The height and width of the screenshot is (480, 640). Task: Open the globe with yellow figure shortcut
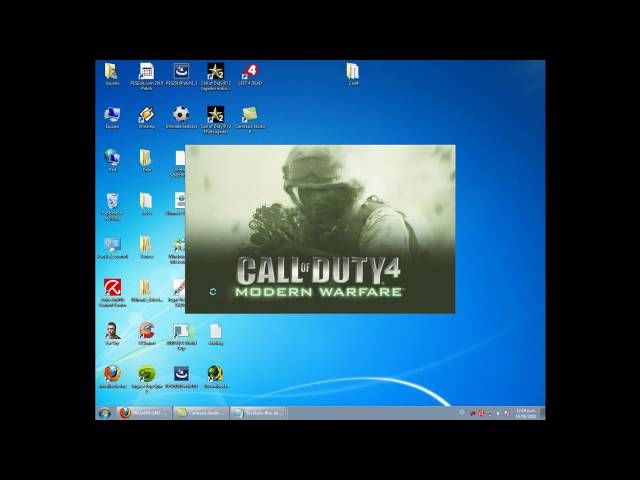click(x=216, y=377)
